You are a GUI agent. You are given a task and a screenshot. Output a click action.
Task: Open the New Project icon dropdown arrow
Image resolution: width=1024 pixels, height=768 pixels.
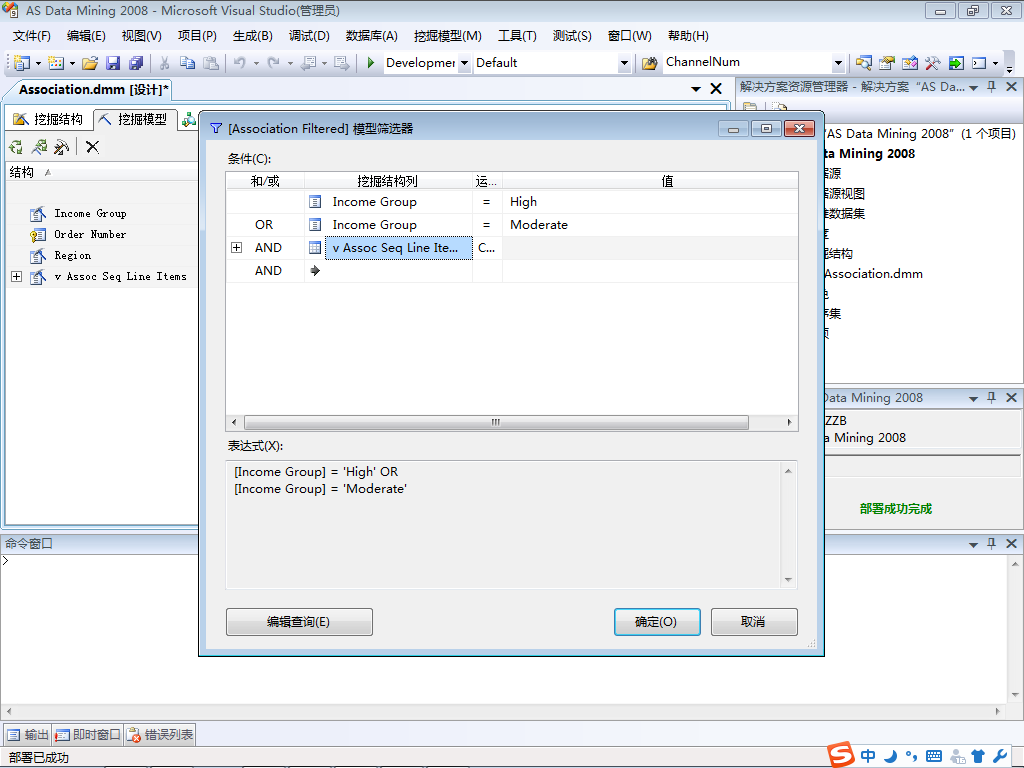pyautogui.click(x=38, y=63)
